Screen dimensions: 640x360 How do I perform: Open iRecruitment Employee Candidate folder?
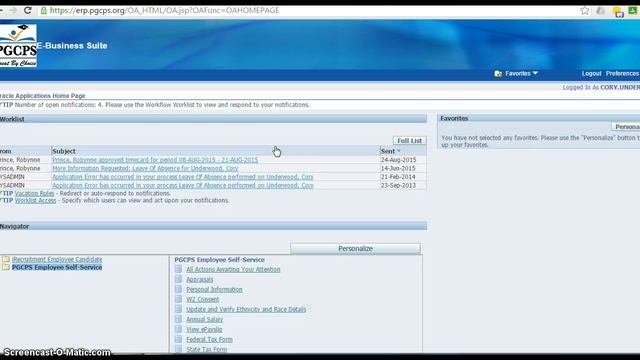pyautogui.click(x=57, y=259)
